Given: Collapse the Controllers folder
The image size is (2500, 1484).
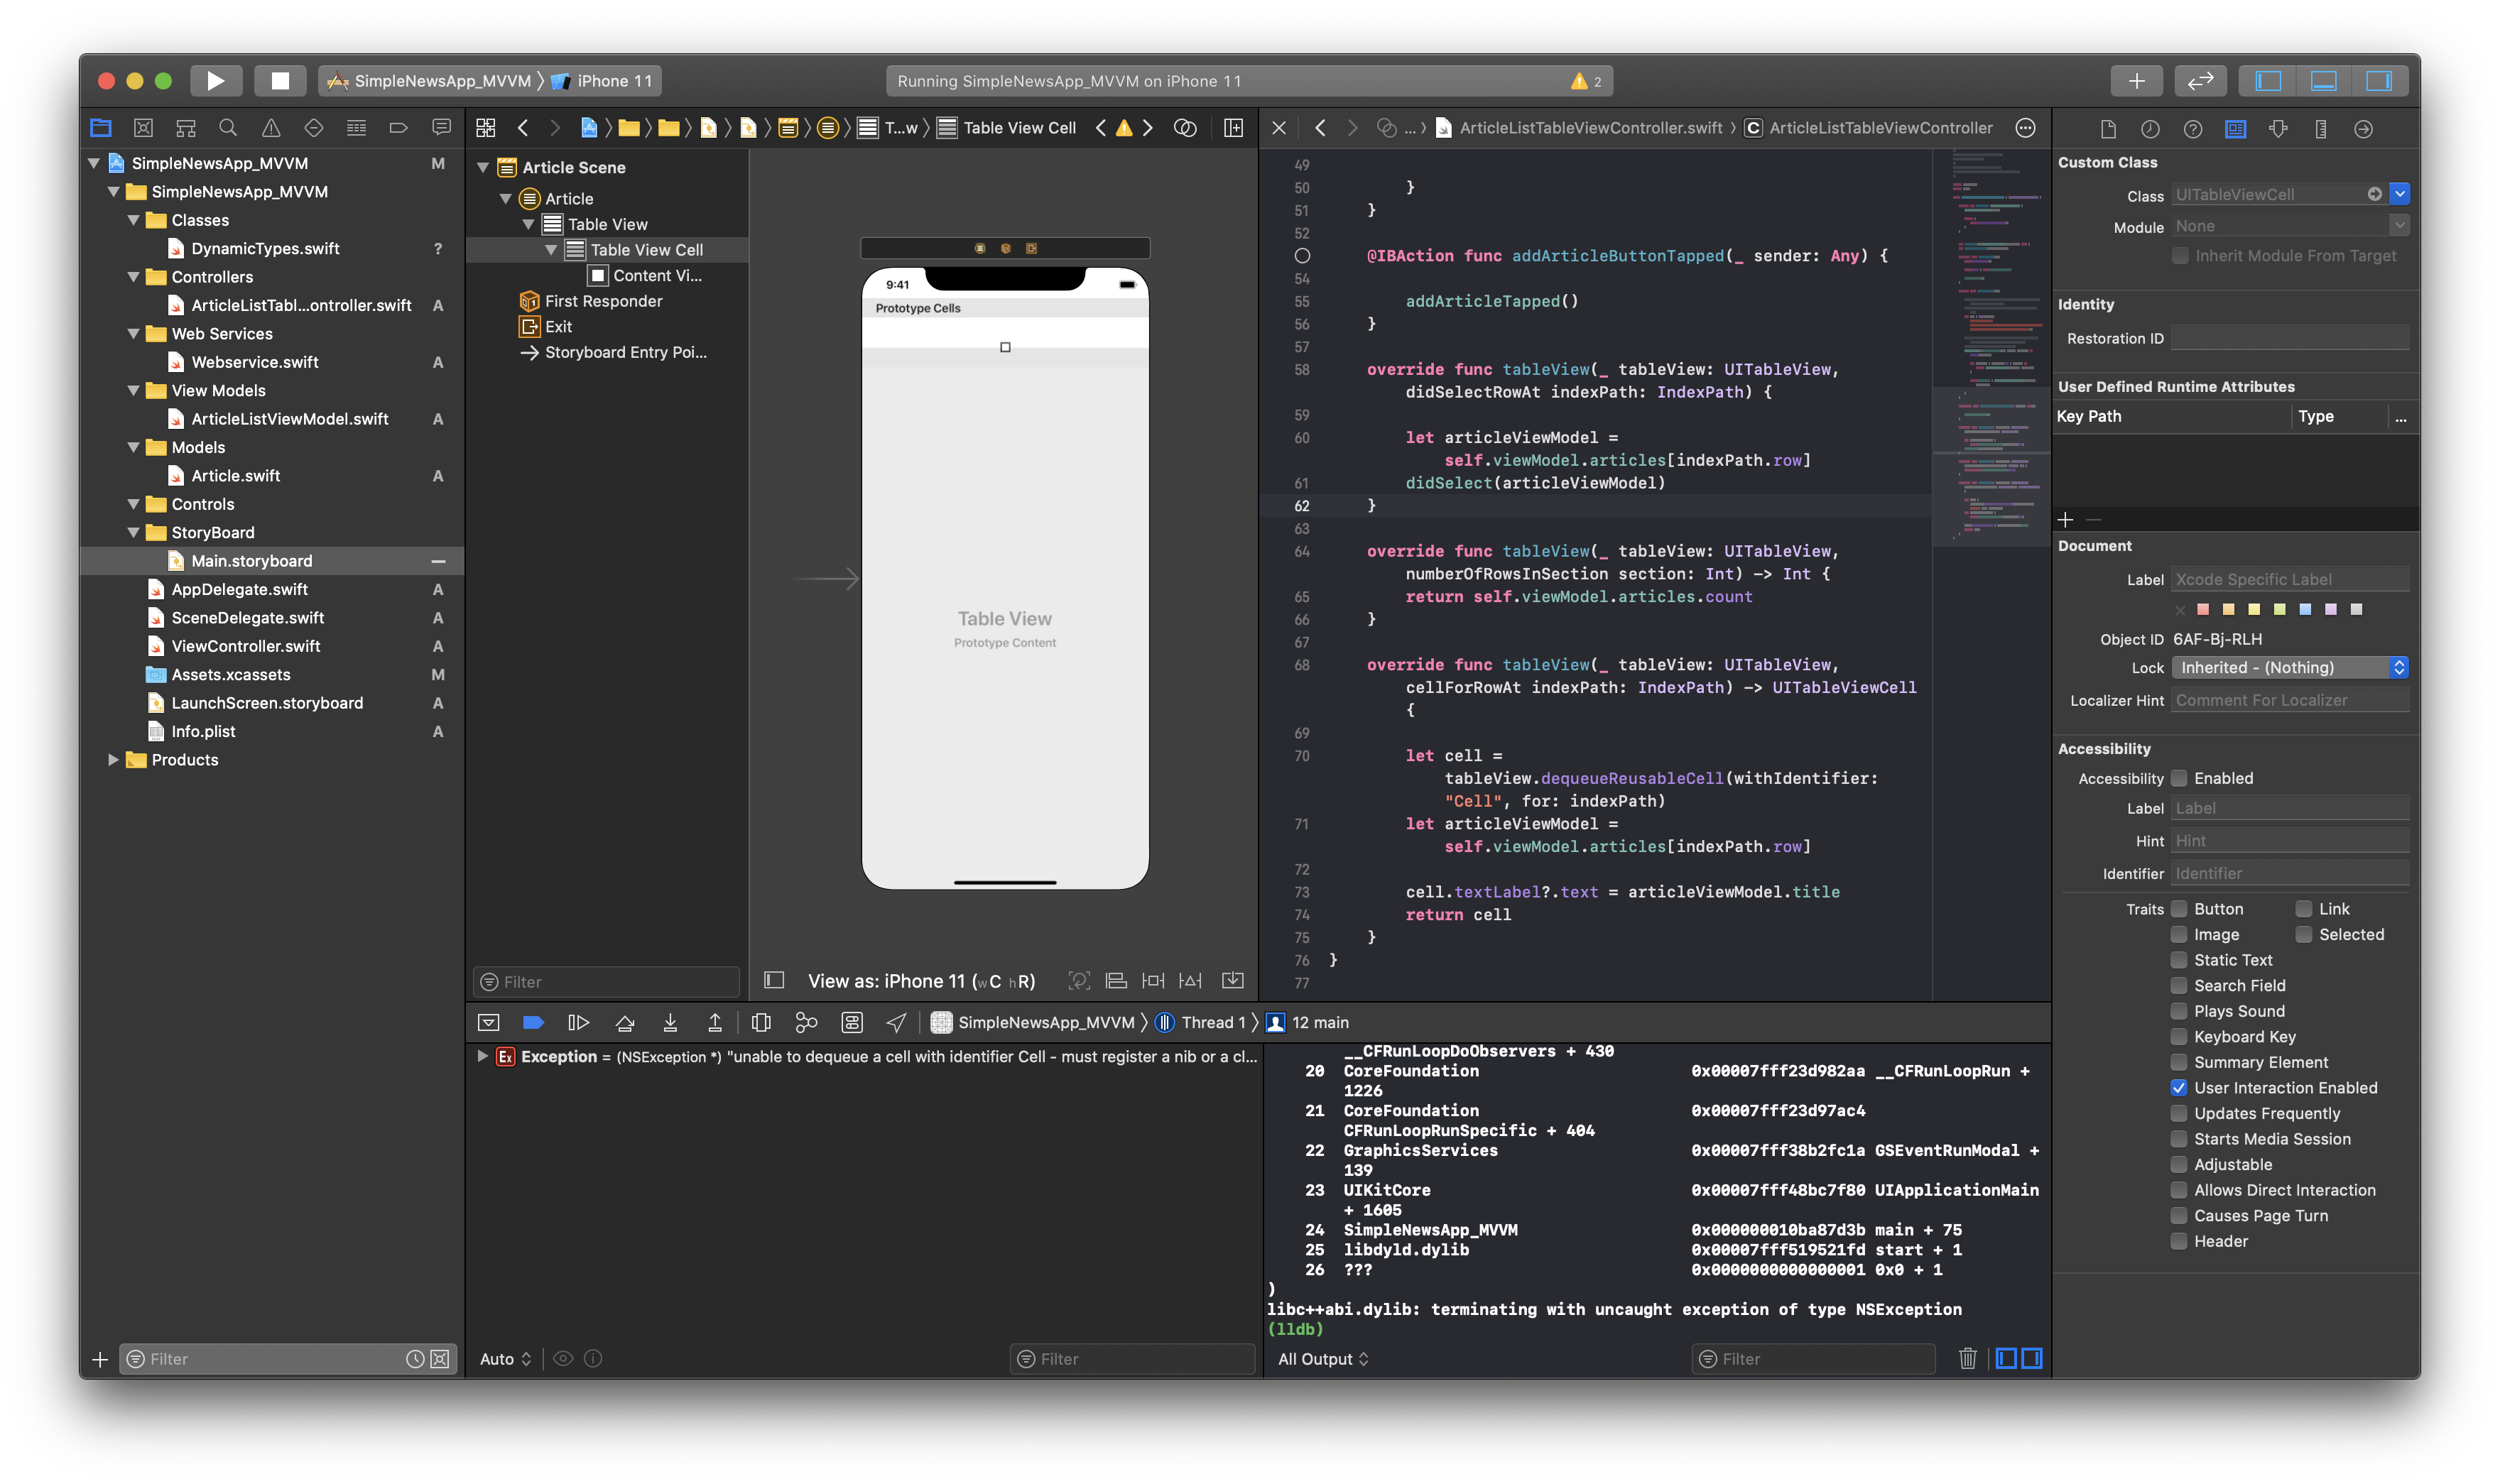Looking at the screenshot, I should click(x=134, y=277).
